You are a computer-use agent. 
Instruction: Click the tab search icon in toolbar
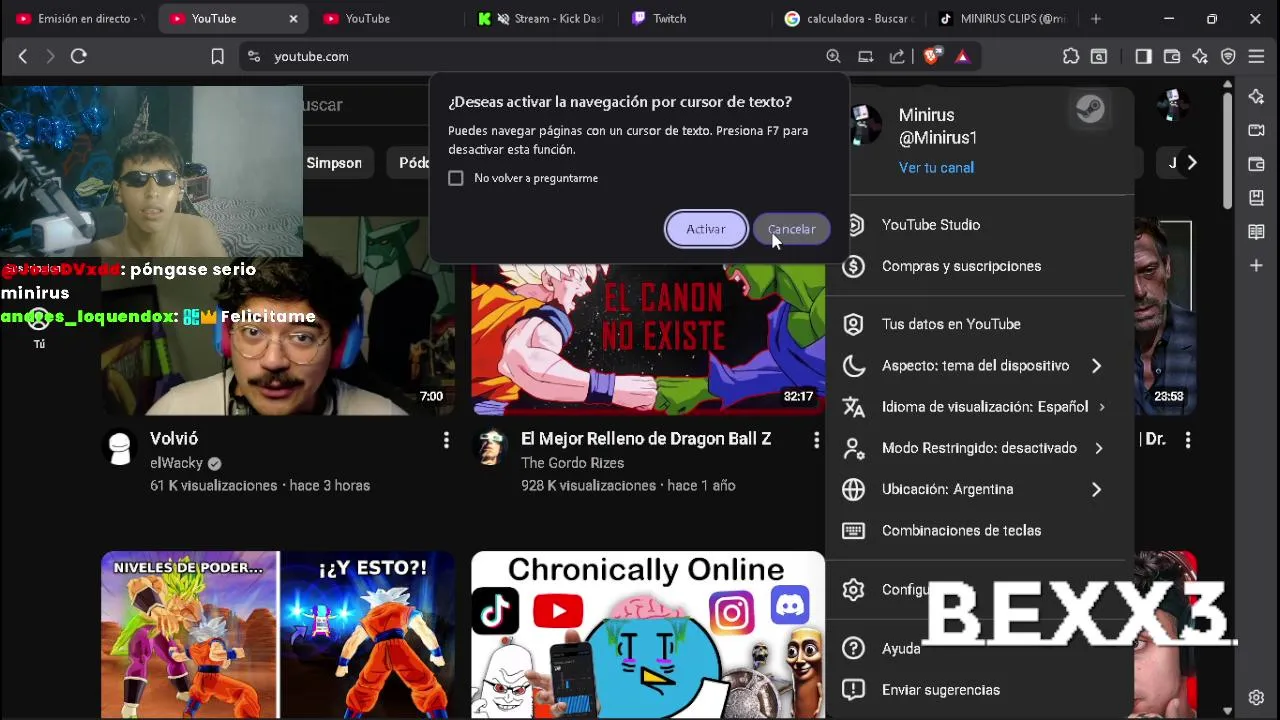1099,57
